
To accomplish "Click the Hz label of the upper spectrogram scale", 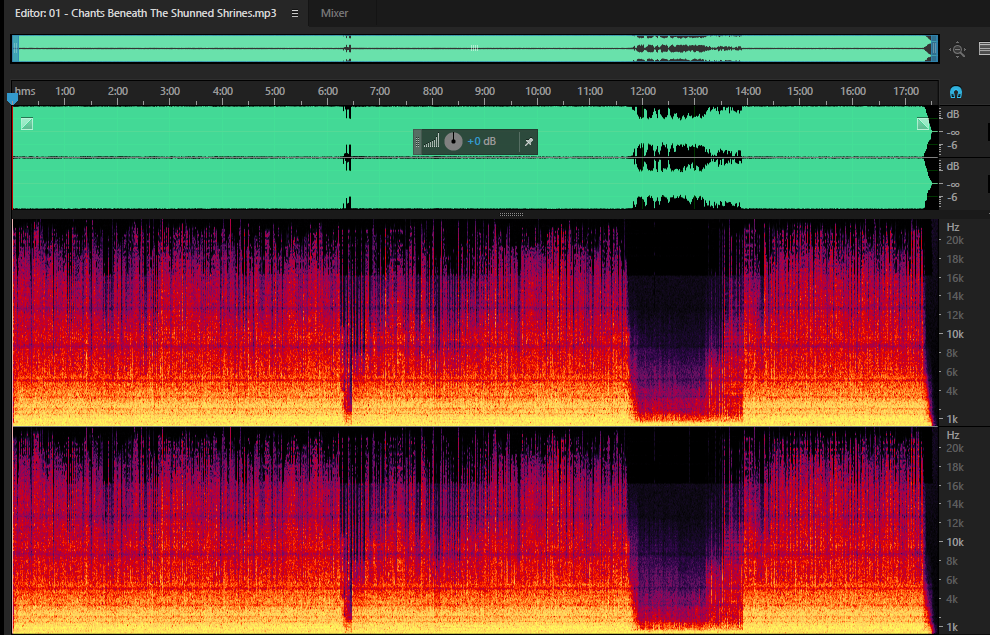I will [x=953, y=227].
